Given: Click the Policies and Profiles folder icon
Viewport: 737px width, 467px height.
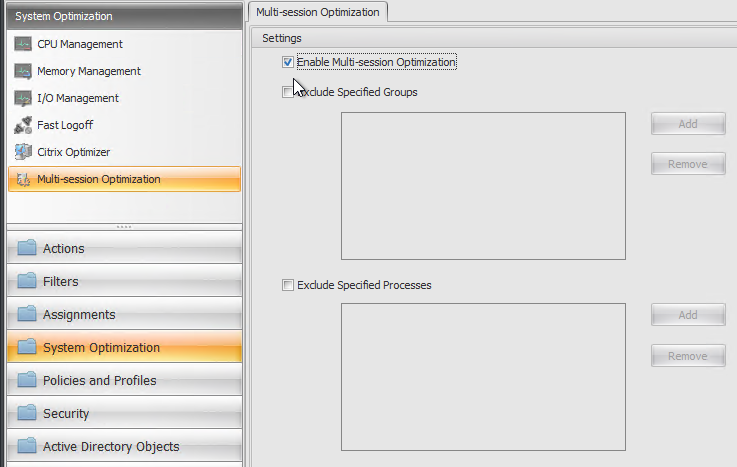Looking at the screenshot, I should click(27, 380).
